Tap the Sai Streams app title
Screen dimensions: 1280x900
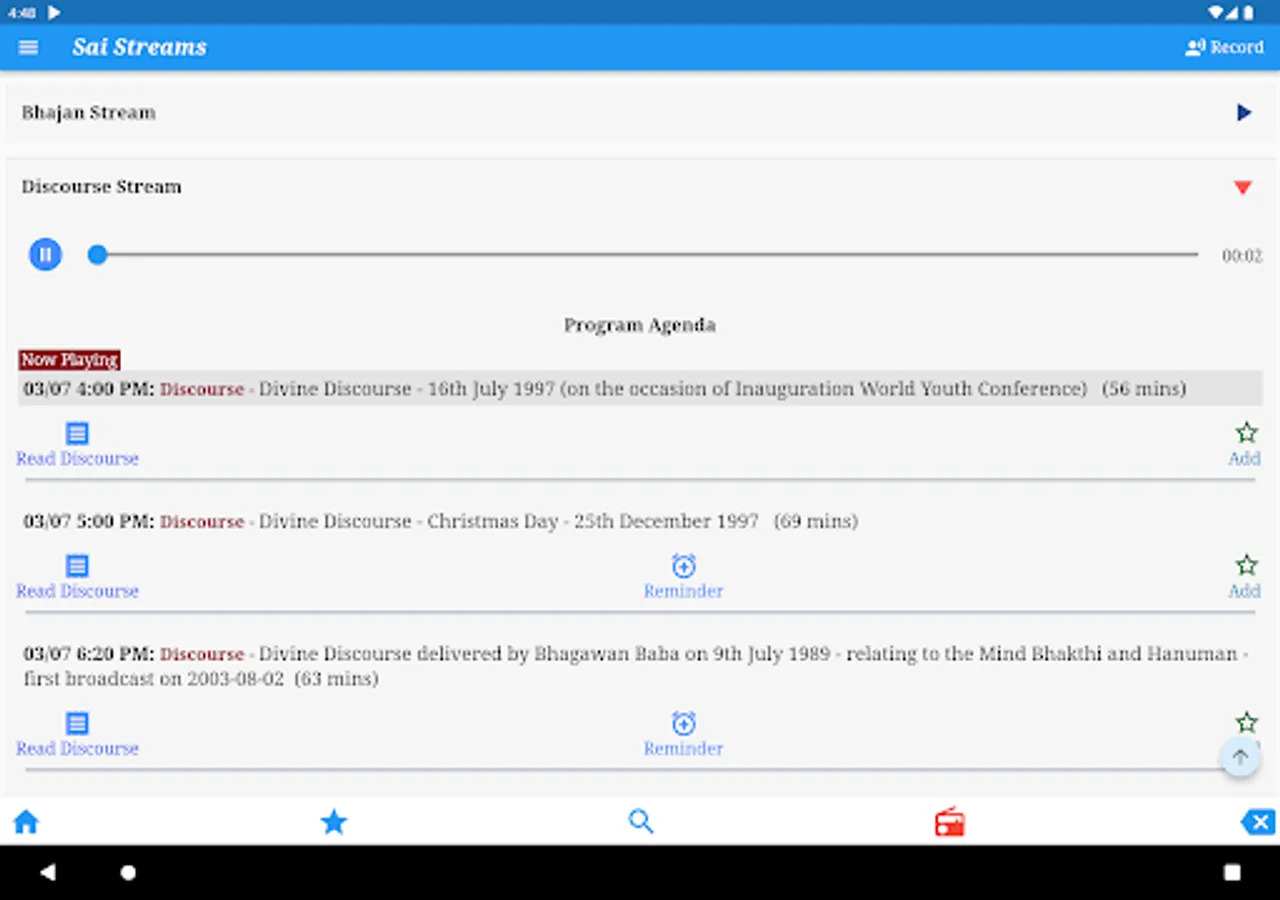[x=139, y=47]
